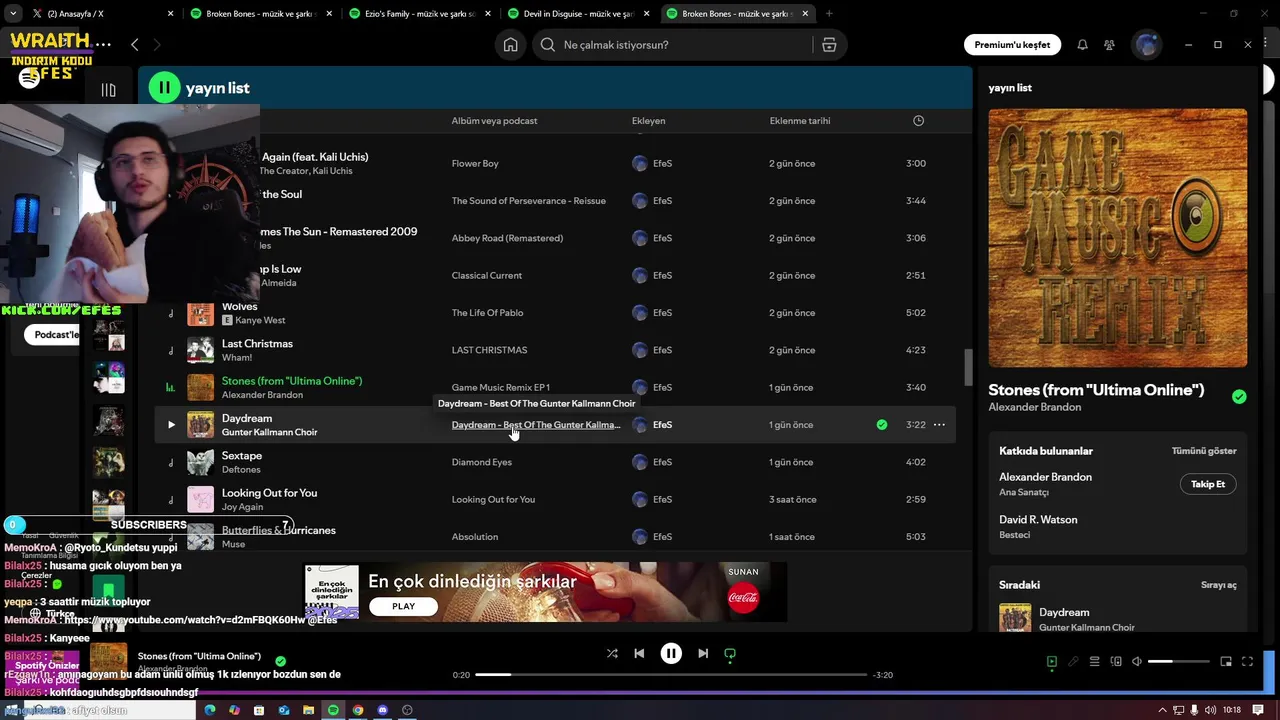Open the Absolution album link
The image size is (1280, 720).
coord(474,537)
